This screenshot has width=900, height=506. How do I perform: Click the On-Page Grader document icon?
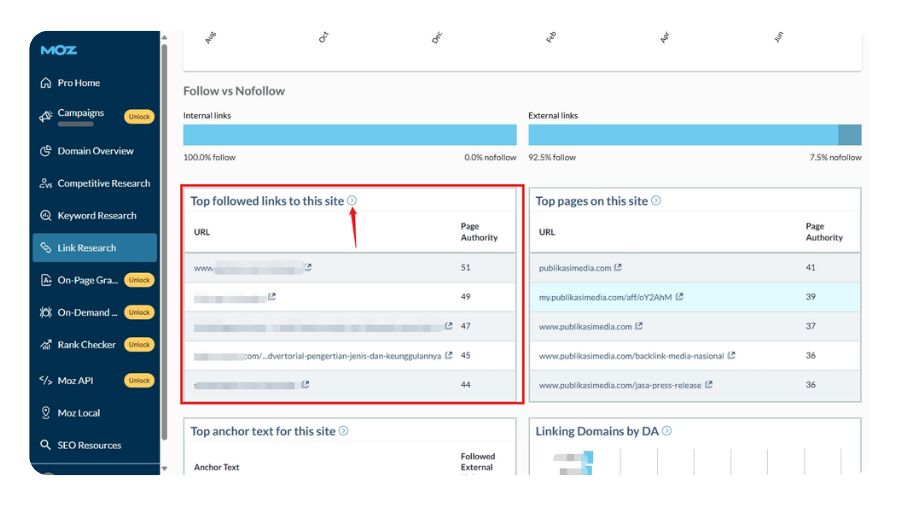click(46, 280)
